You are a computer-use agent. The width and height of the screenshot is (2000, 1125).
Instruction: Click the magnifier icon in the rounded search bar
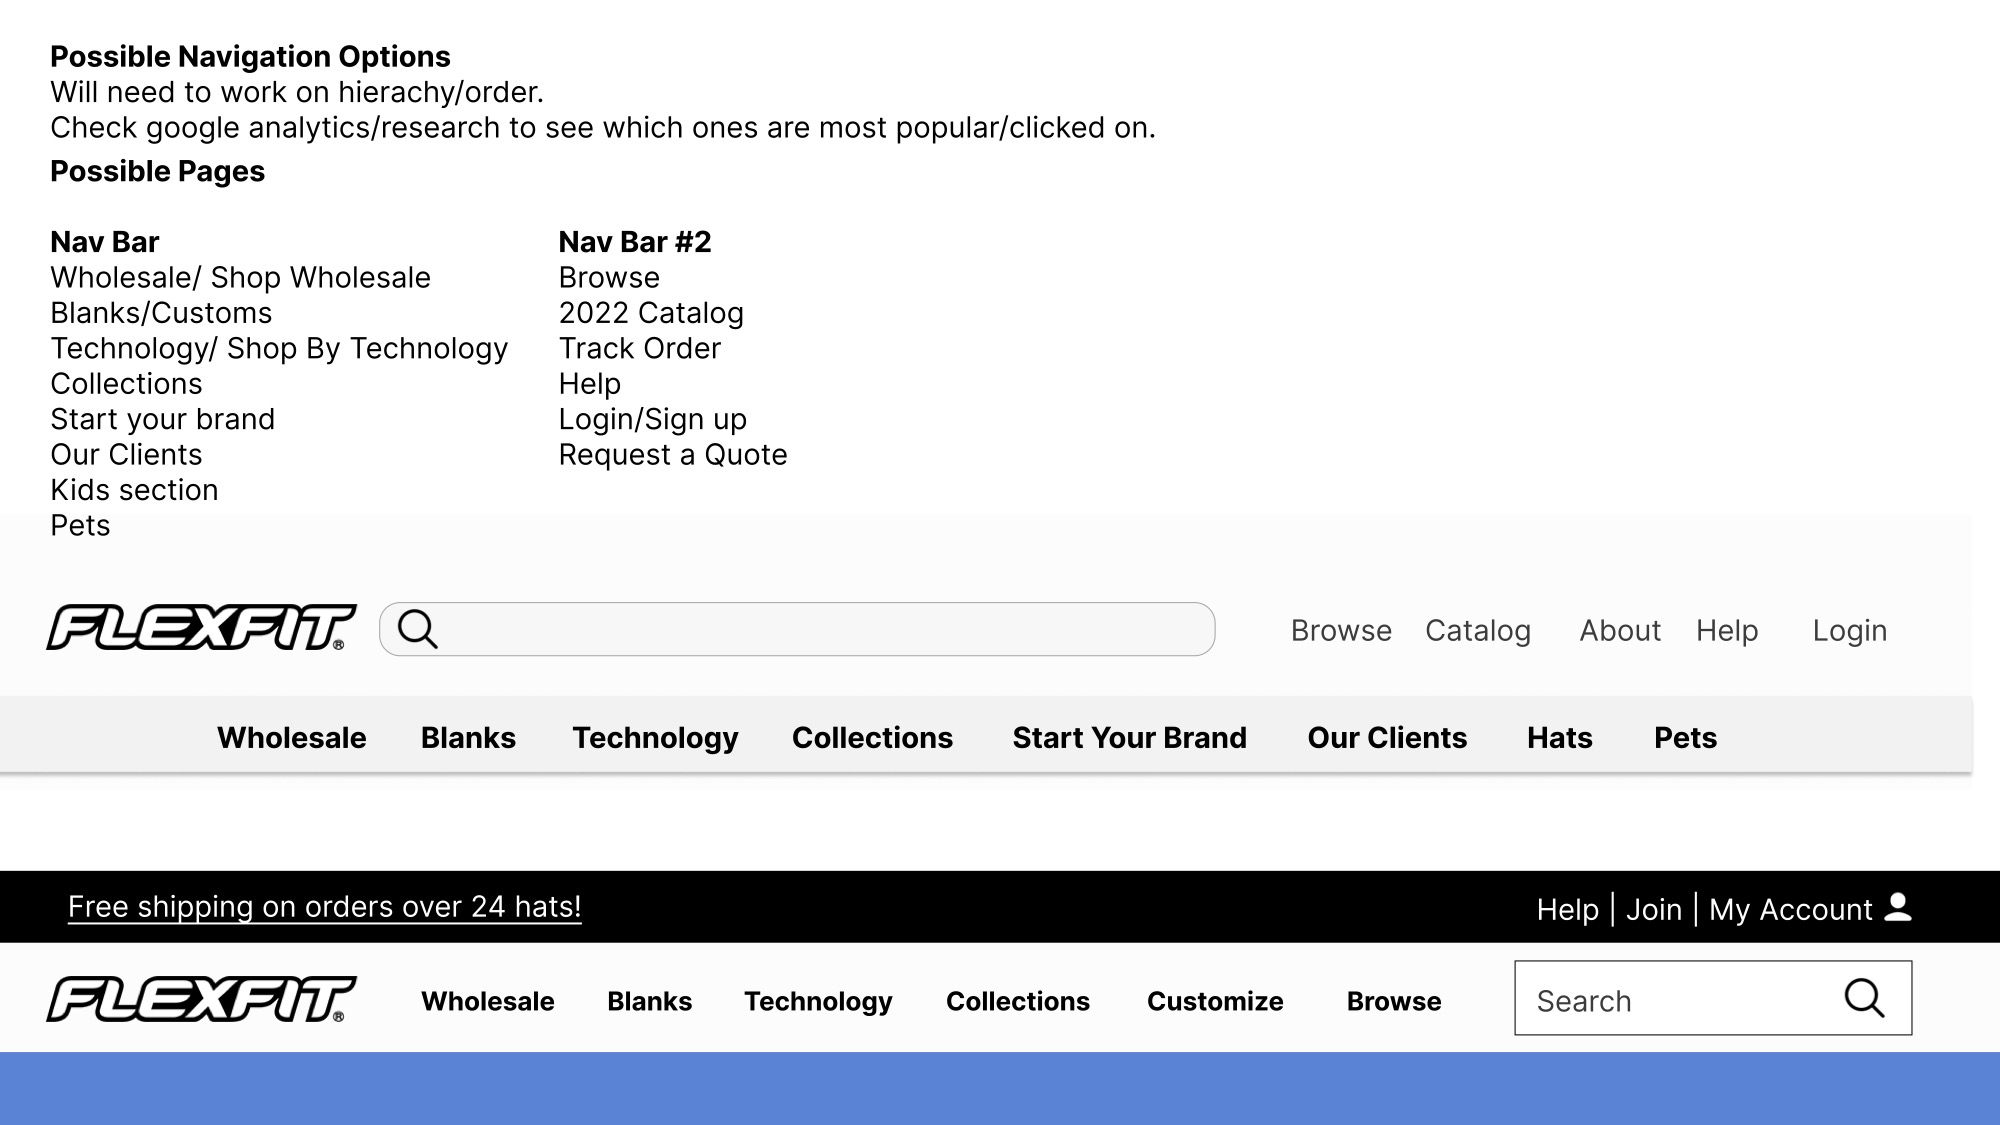coord(417,629)
